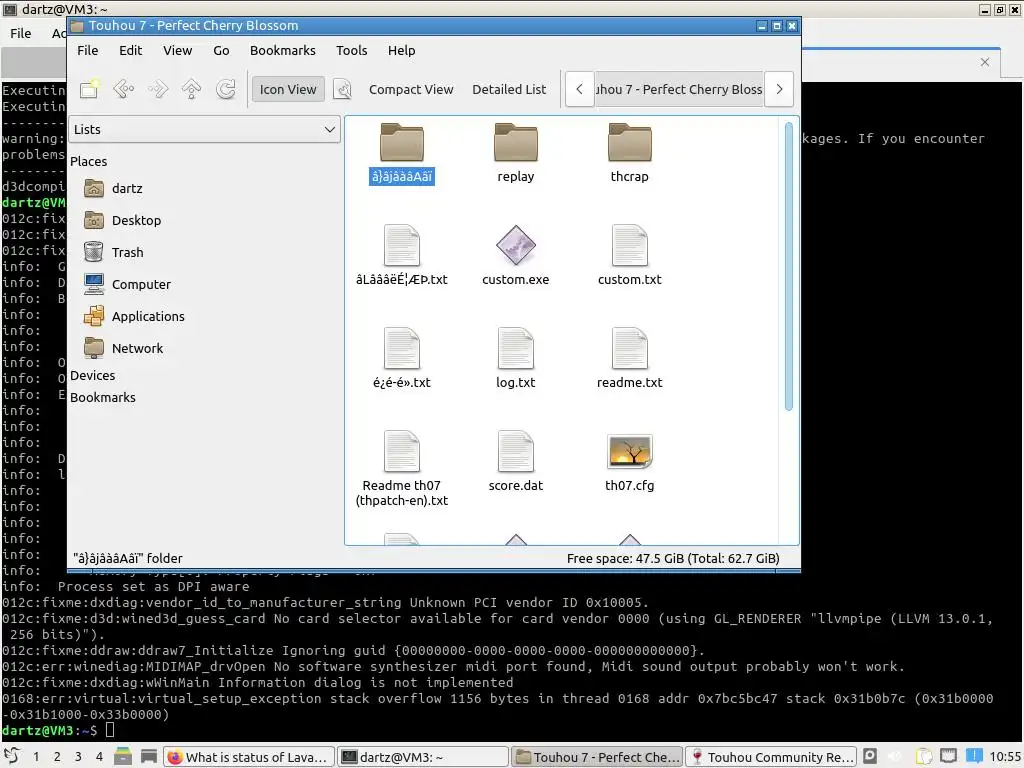
Task: Click the volume icon in system tray
Action: pyautogui.click(x=895, y=756)
